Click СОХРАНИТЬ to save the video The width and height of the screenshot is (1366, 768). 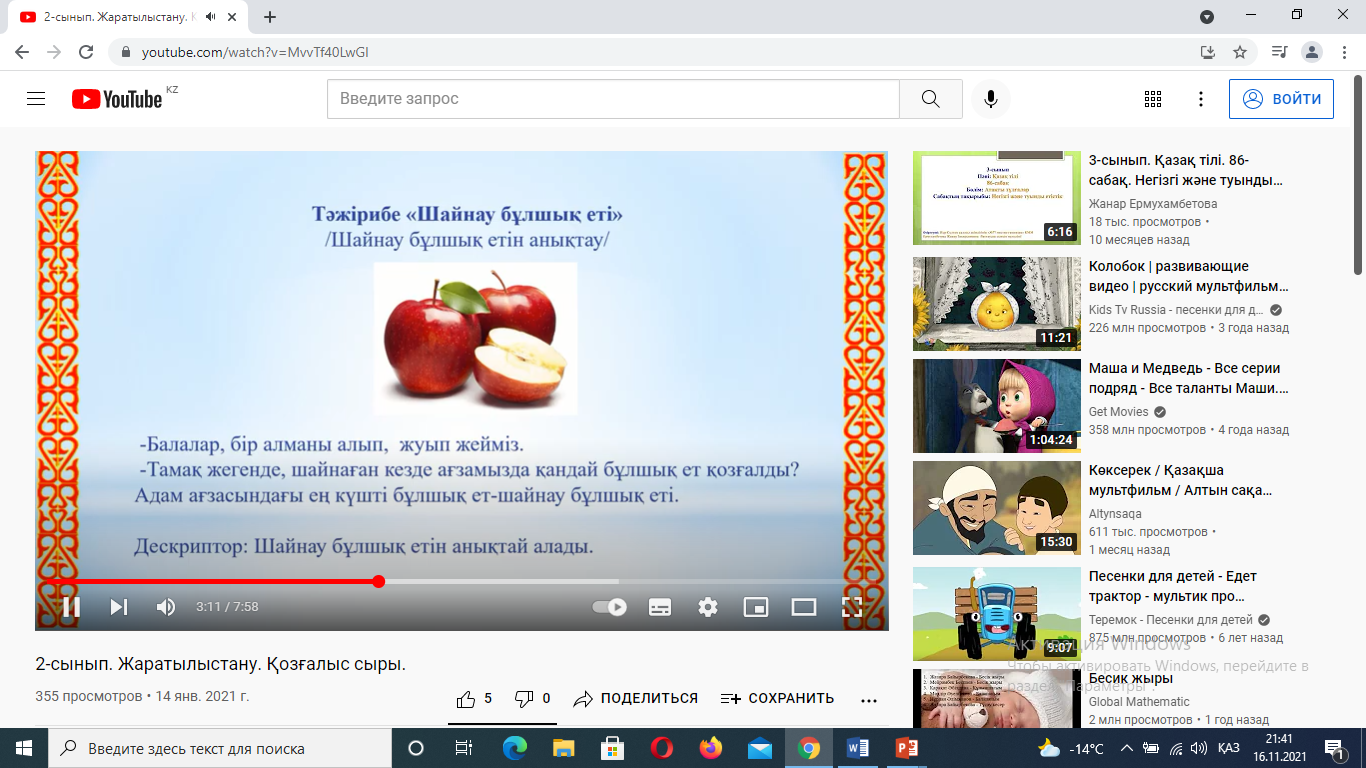(777, 699)
